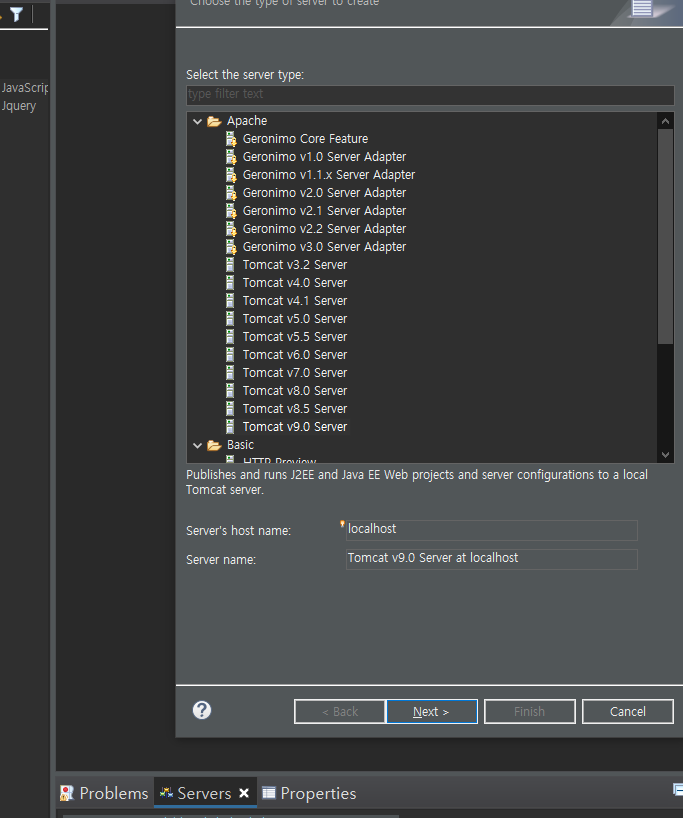Click the Problems view icon

(66, 793)
